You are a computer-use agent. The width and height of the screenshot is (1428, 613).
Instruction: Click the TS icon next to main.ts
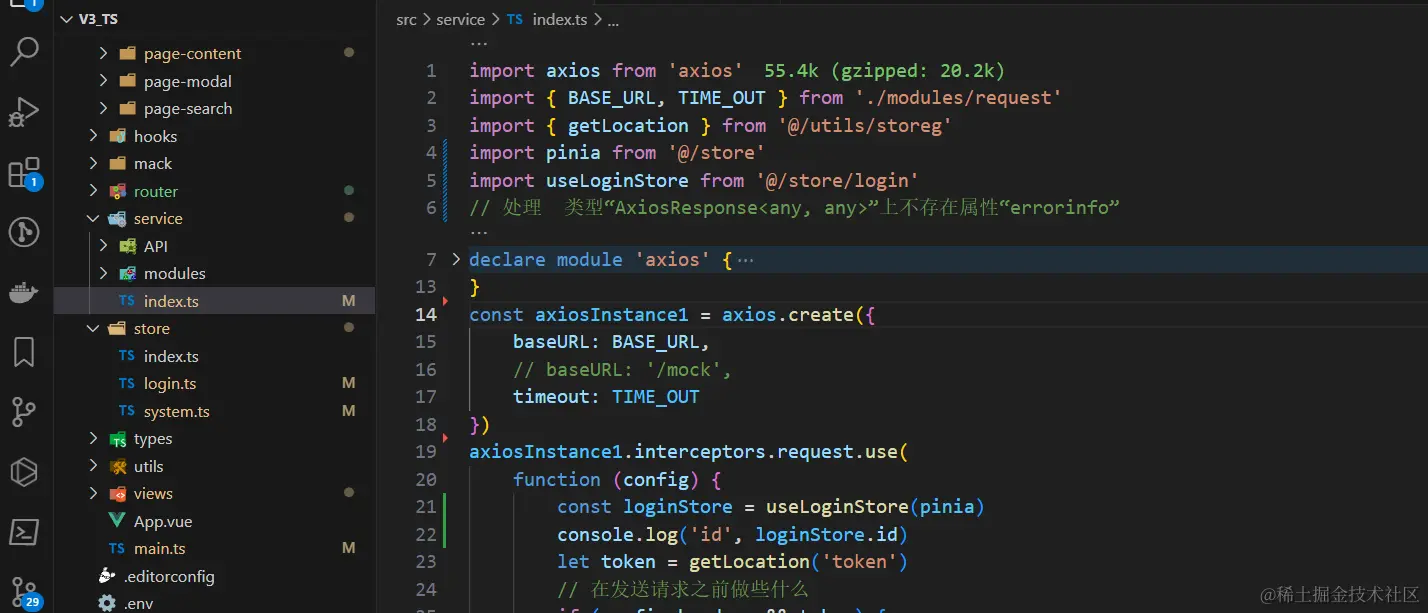pyautogui.click(x=117, y=549)
